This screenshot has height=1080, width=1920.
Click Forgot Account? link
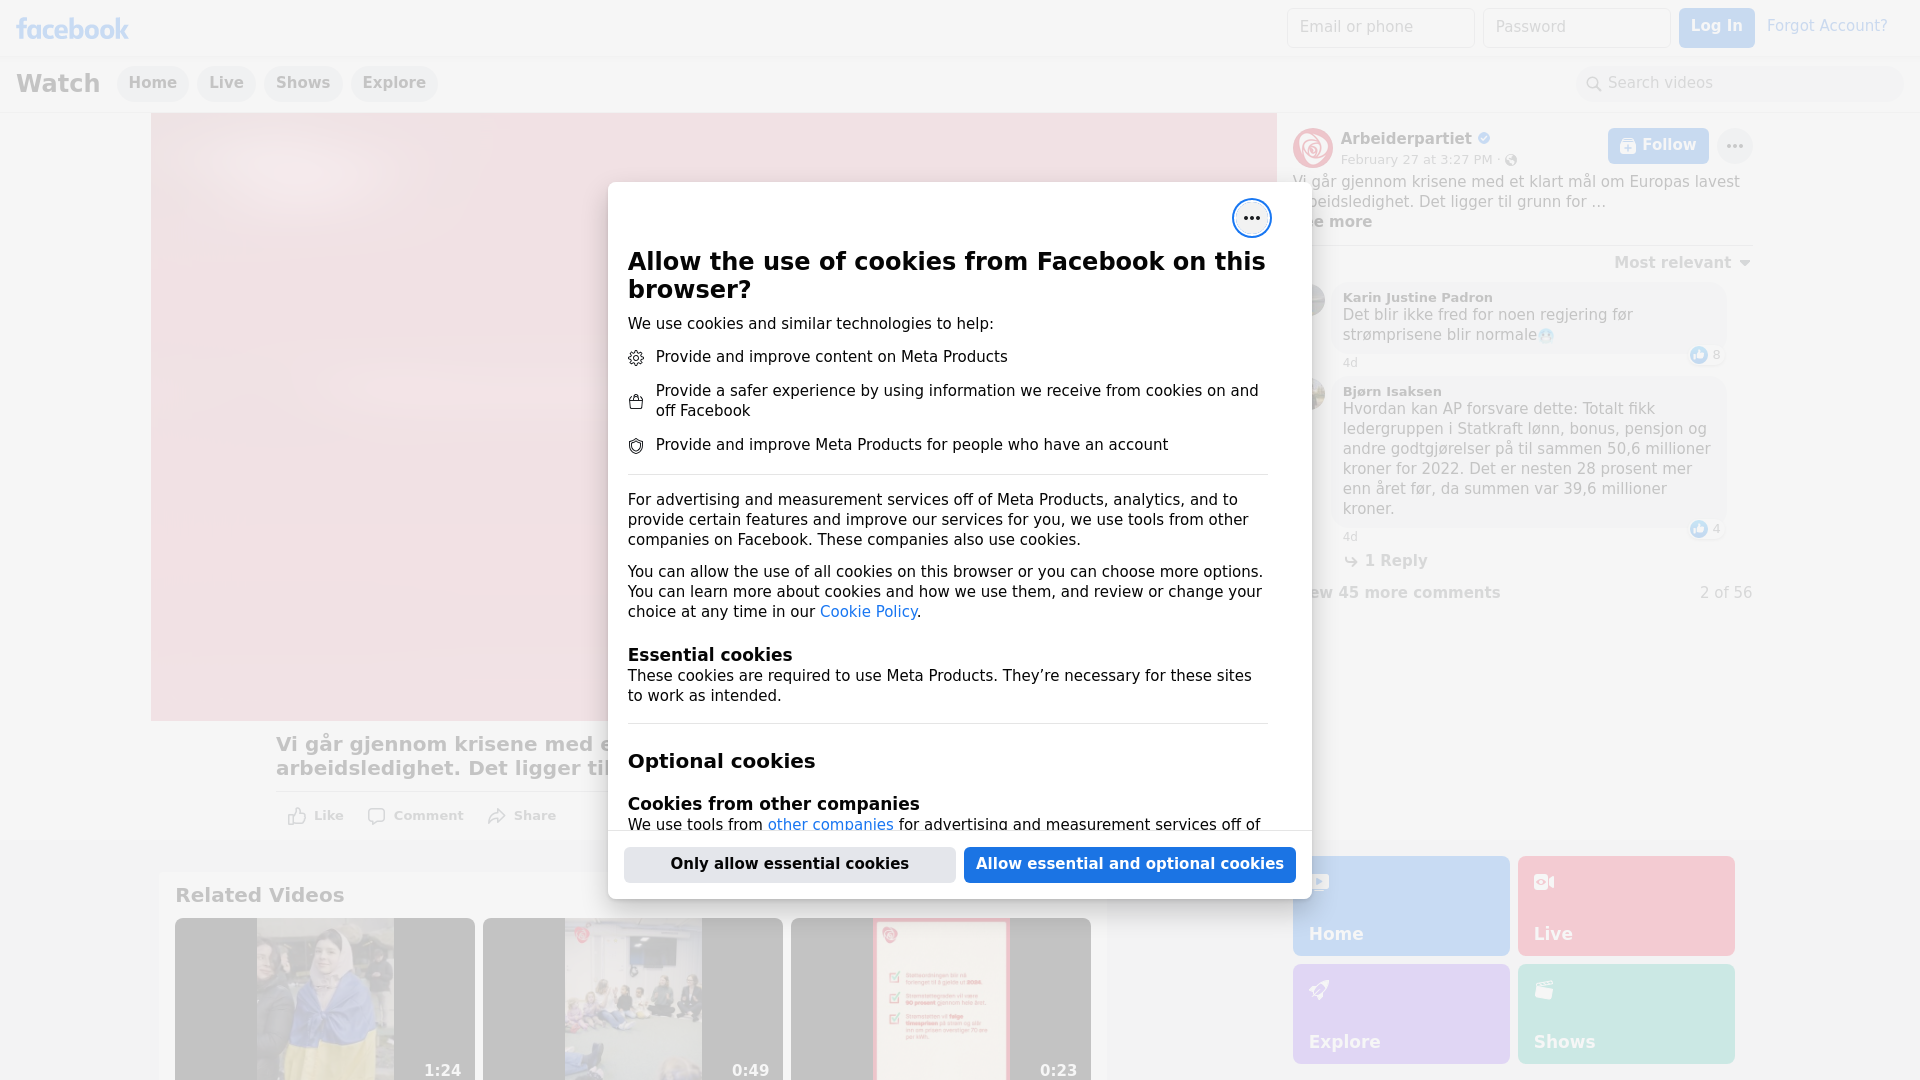(x=1827, y=26)
